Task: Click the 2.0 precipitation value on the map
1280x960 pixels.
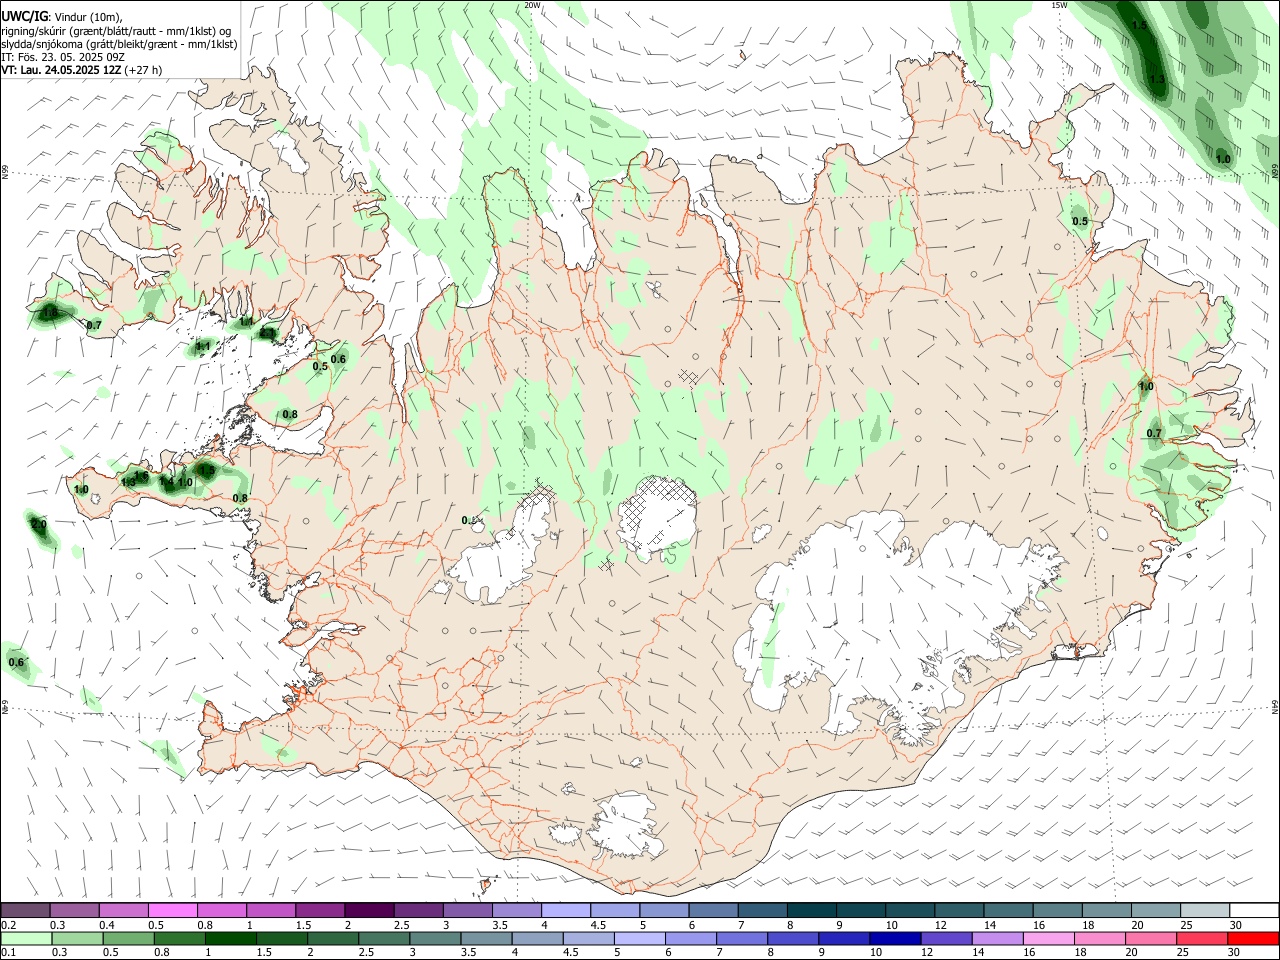Action: tap(39, 525)
